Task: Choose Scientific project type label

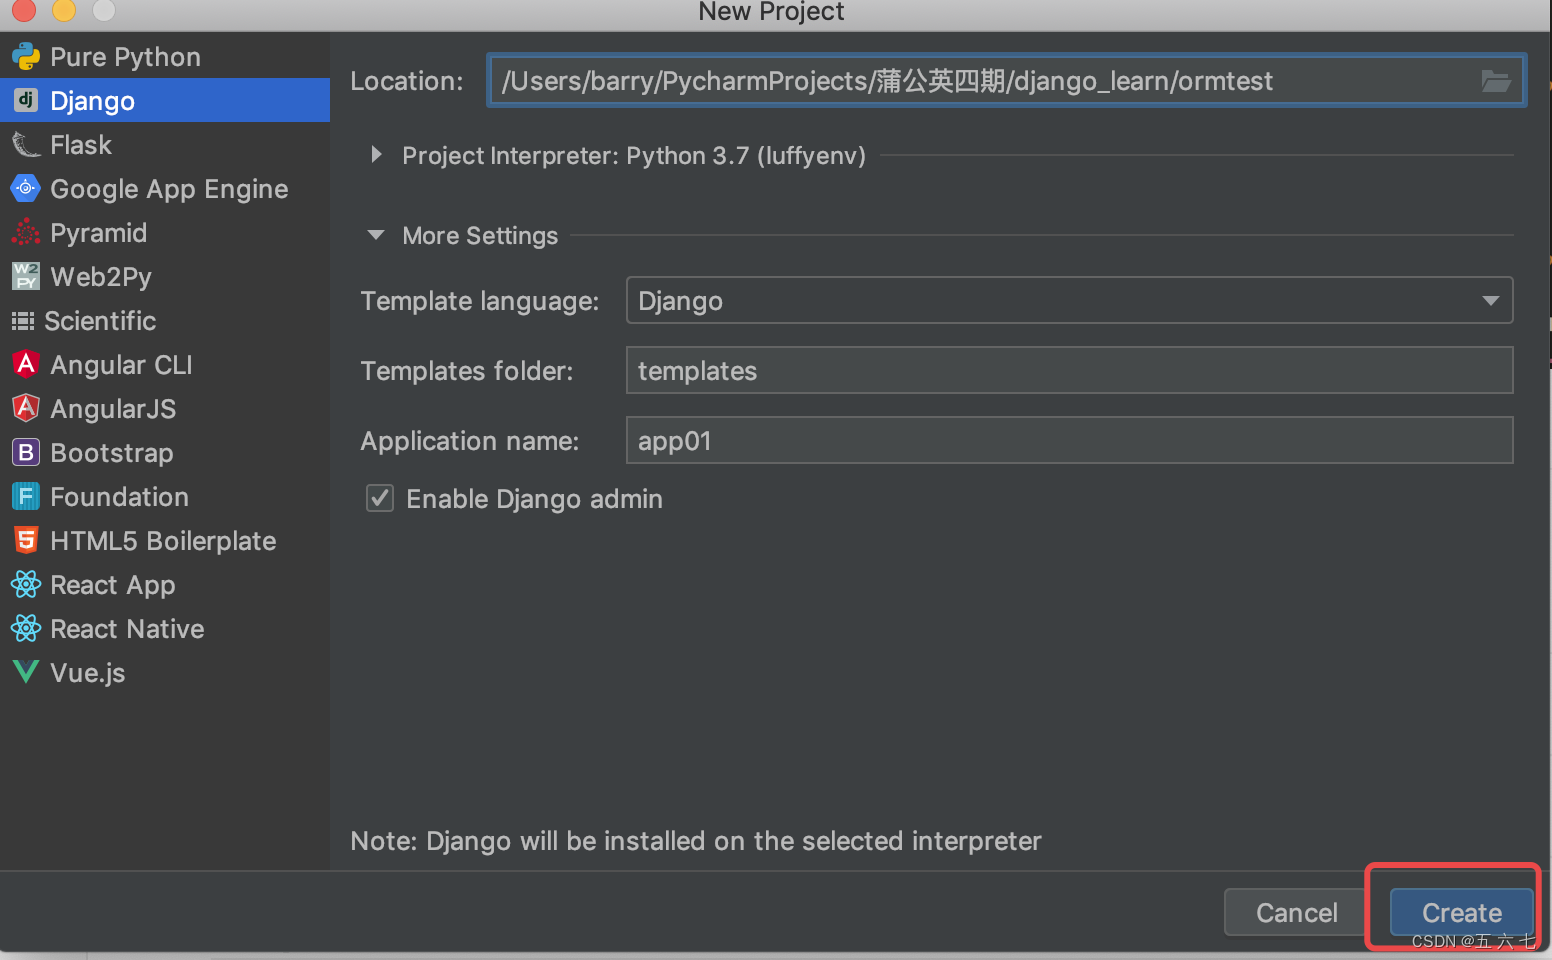Action: tap(100, 321)
